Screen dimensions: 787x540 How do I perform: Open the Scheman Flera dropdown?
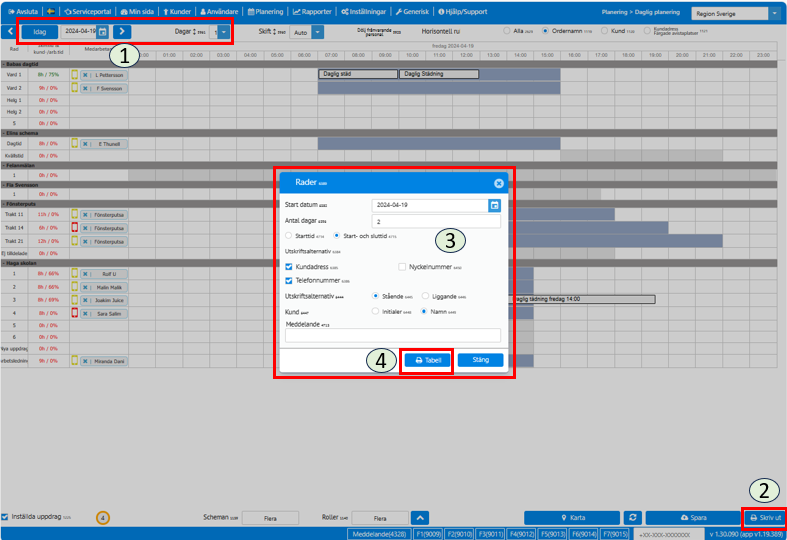(x=271, y=518)
